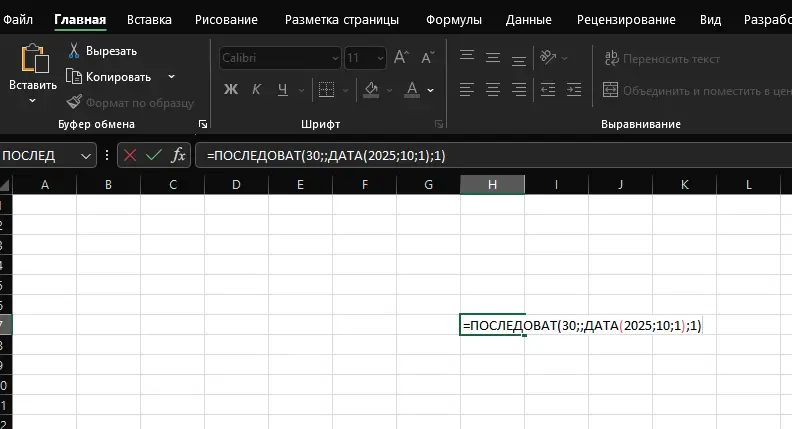Switch to the Формулы ribbon tab

point(456,19)
